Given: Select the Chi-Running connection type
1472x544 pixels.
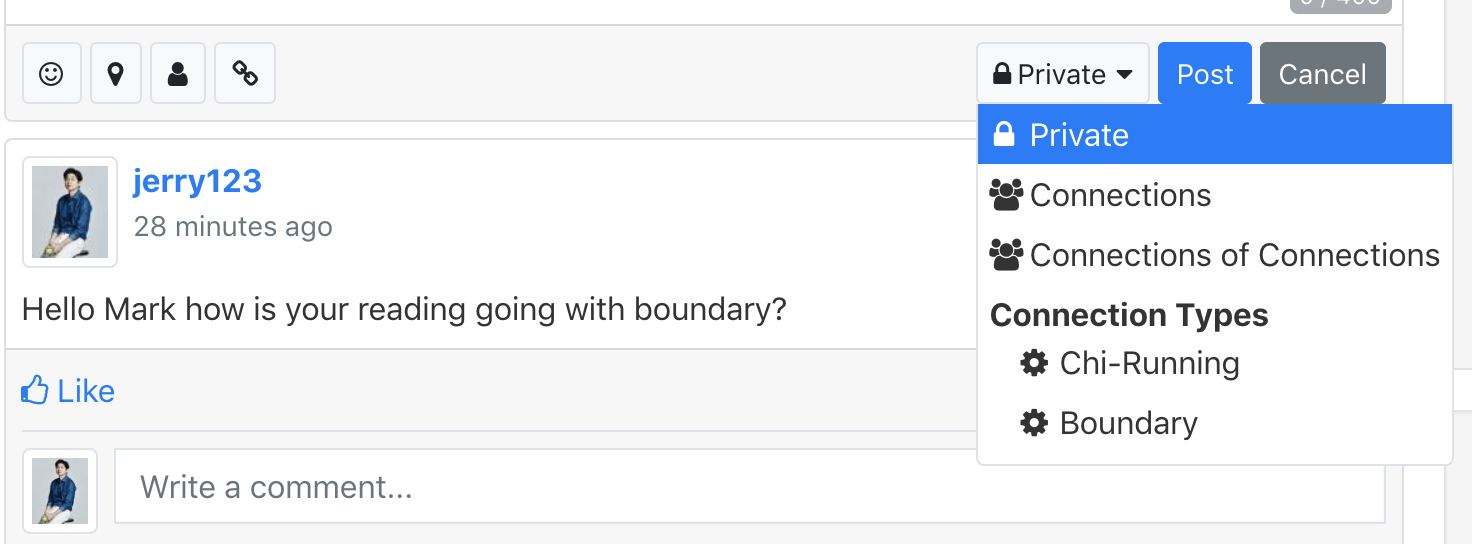Looking at the screenshot, I should click(x=1214, y=363).
